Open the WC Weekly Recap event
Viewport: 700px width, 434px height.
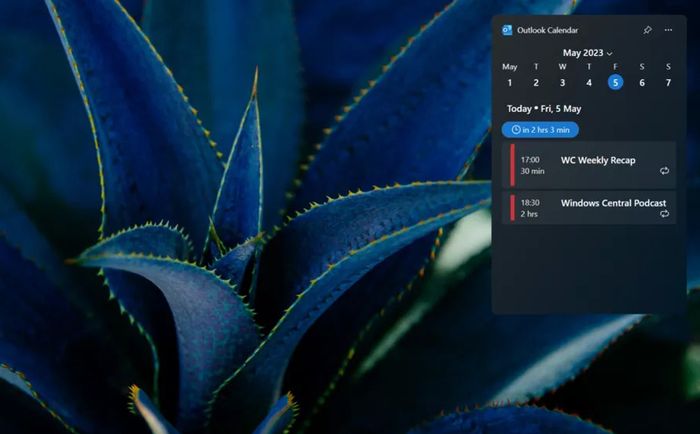click(589, 165)
